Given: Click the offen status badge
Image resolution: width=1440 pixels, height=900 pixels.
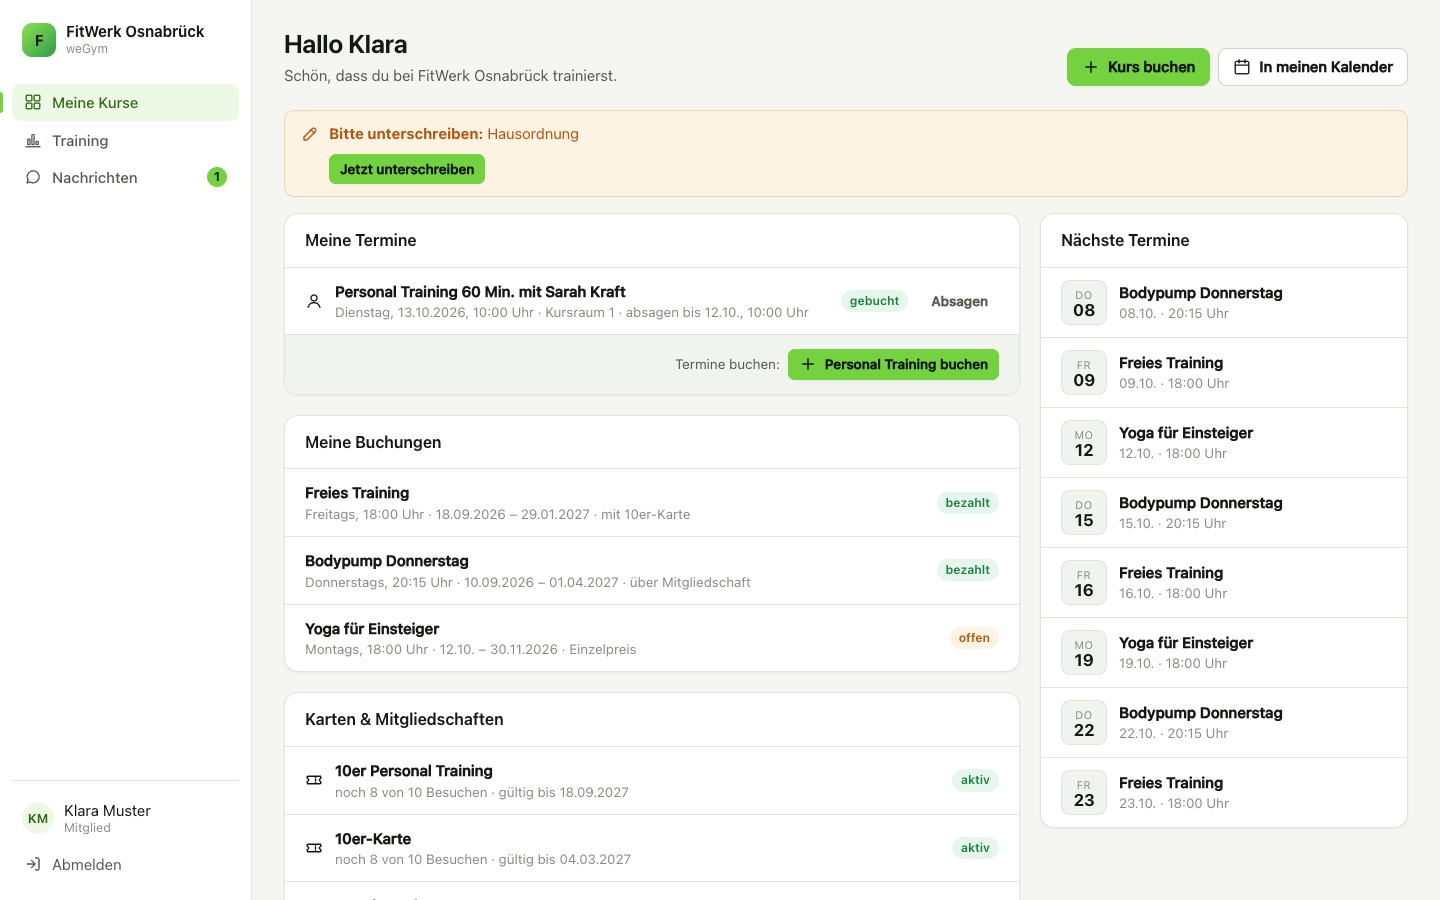Looking at the screenshot, I should click(x=974, y=638).
